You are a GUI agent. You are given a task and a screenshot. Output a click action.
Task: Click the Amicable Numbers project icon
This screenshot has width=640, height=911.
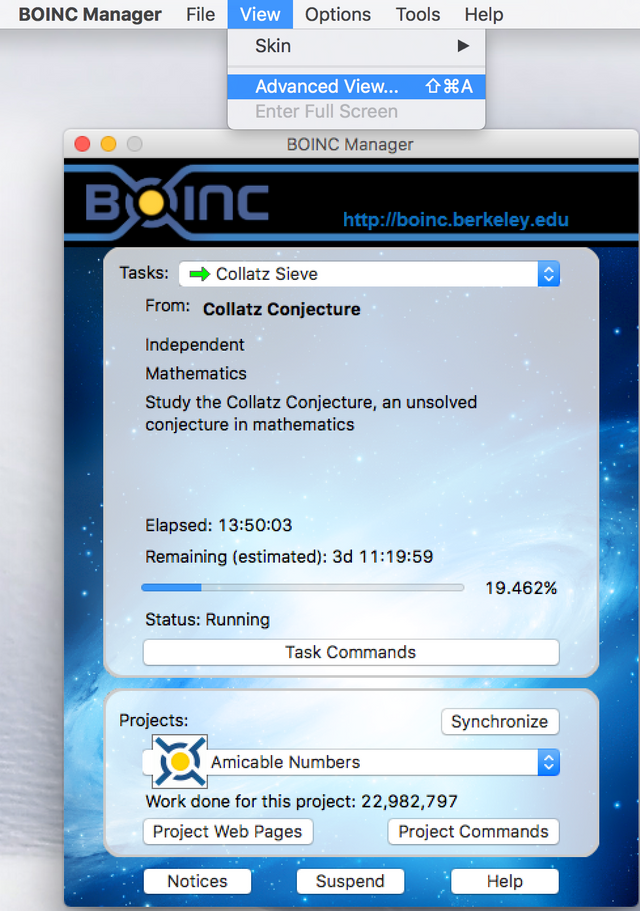tap(180, 761)
